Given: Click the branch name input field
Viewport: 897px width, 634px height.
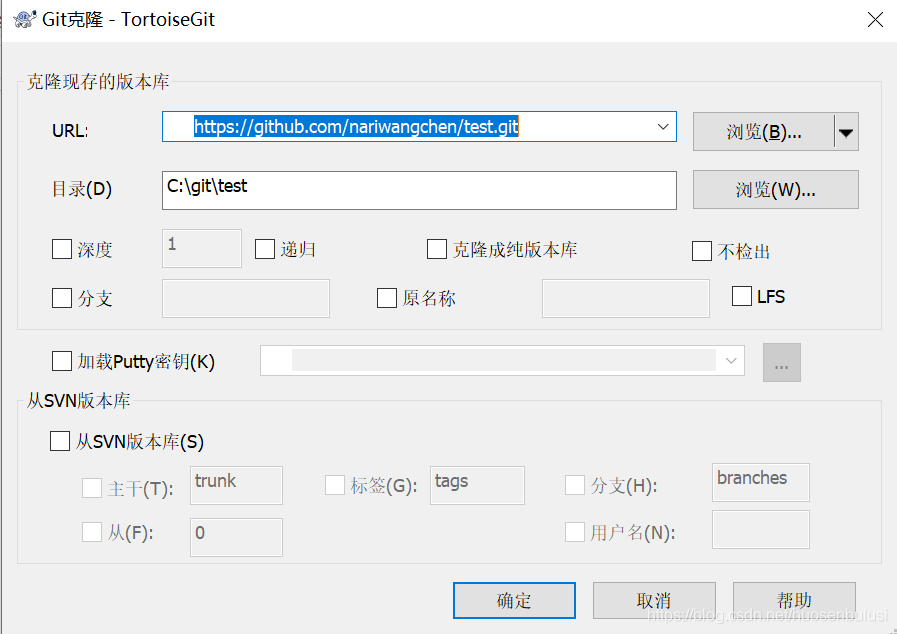Looking at the screenshot, I should (x=246, y=298).
